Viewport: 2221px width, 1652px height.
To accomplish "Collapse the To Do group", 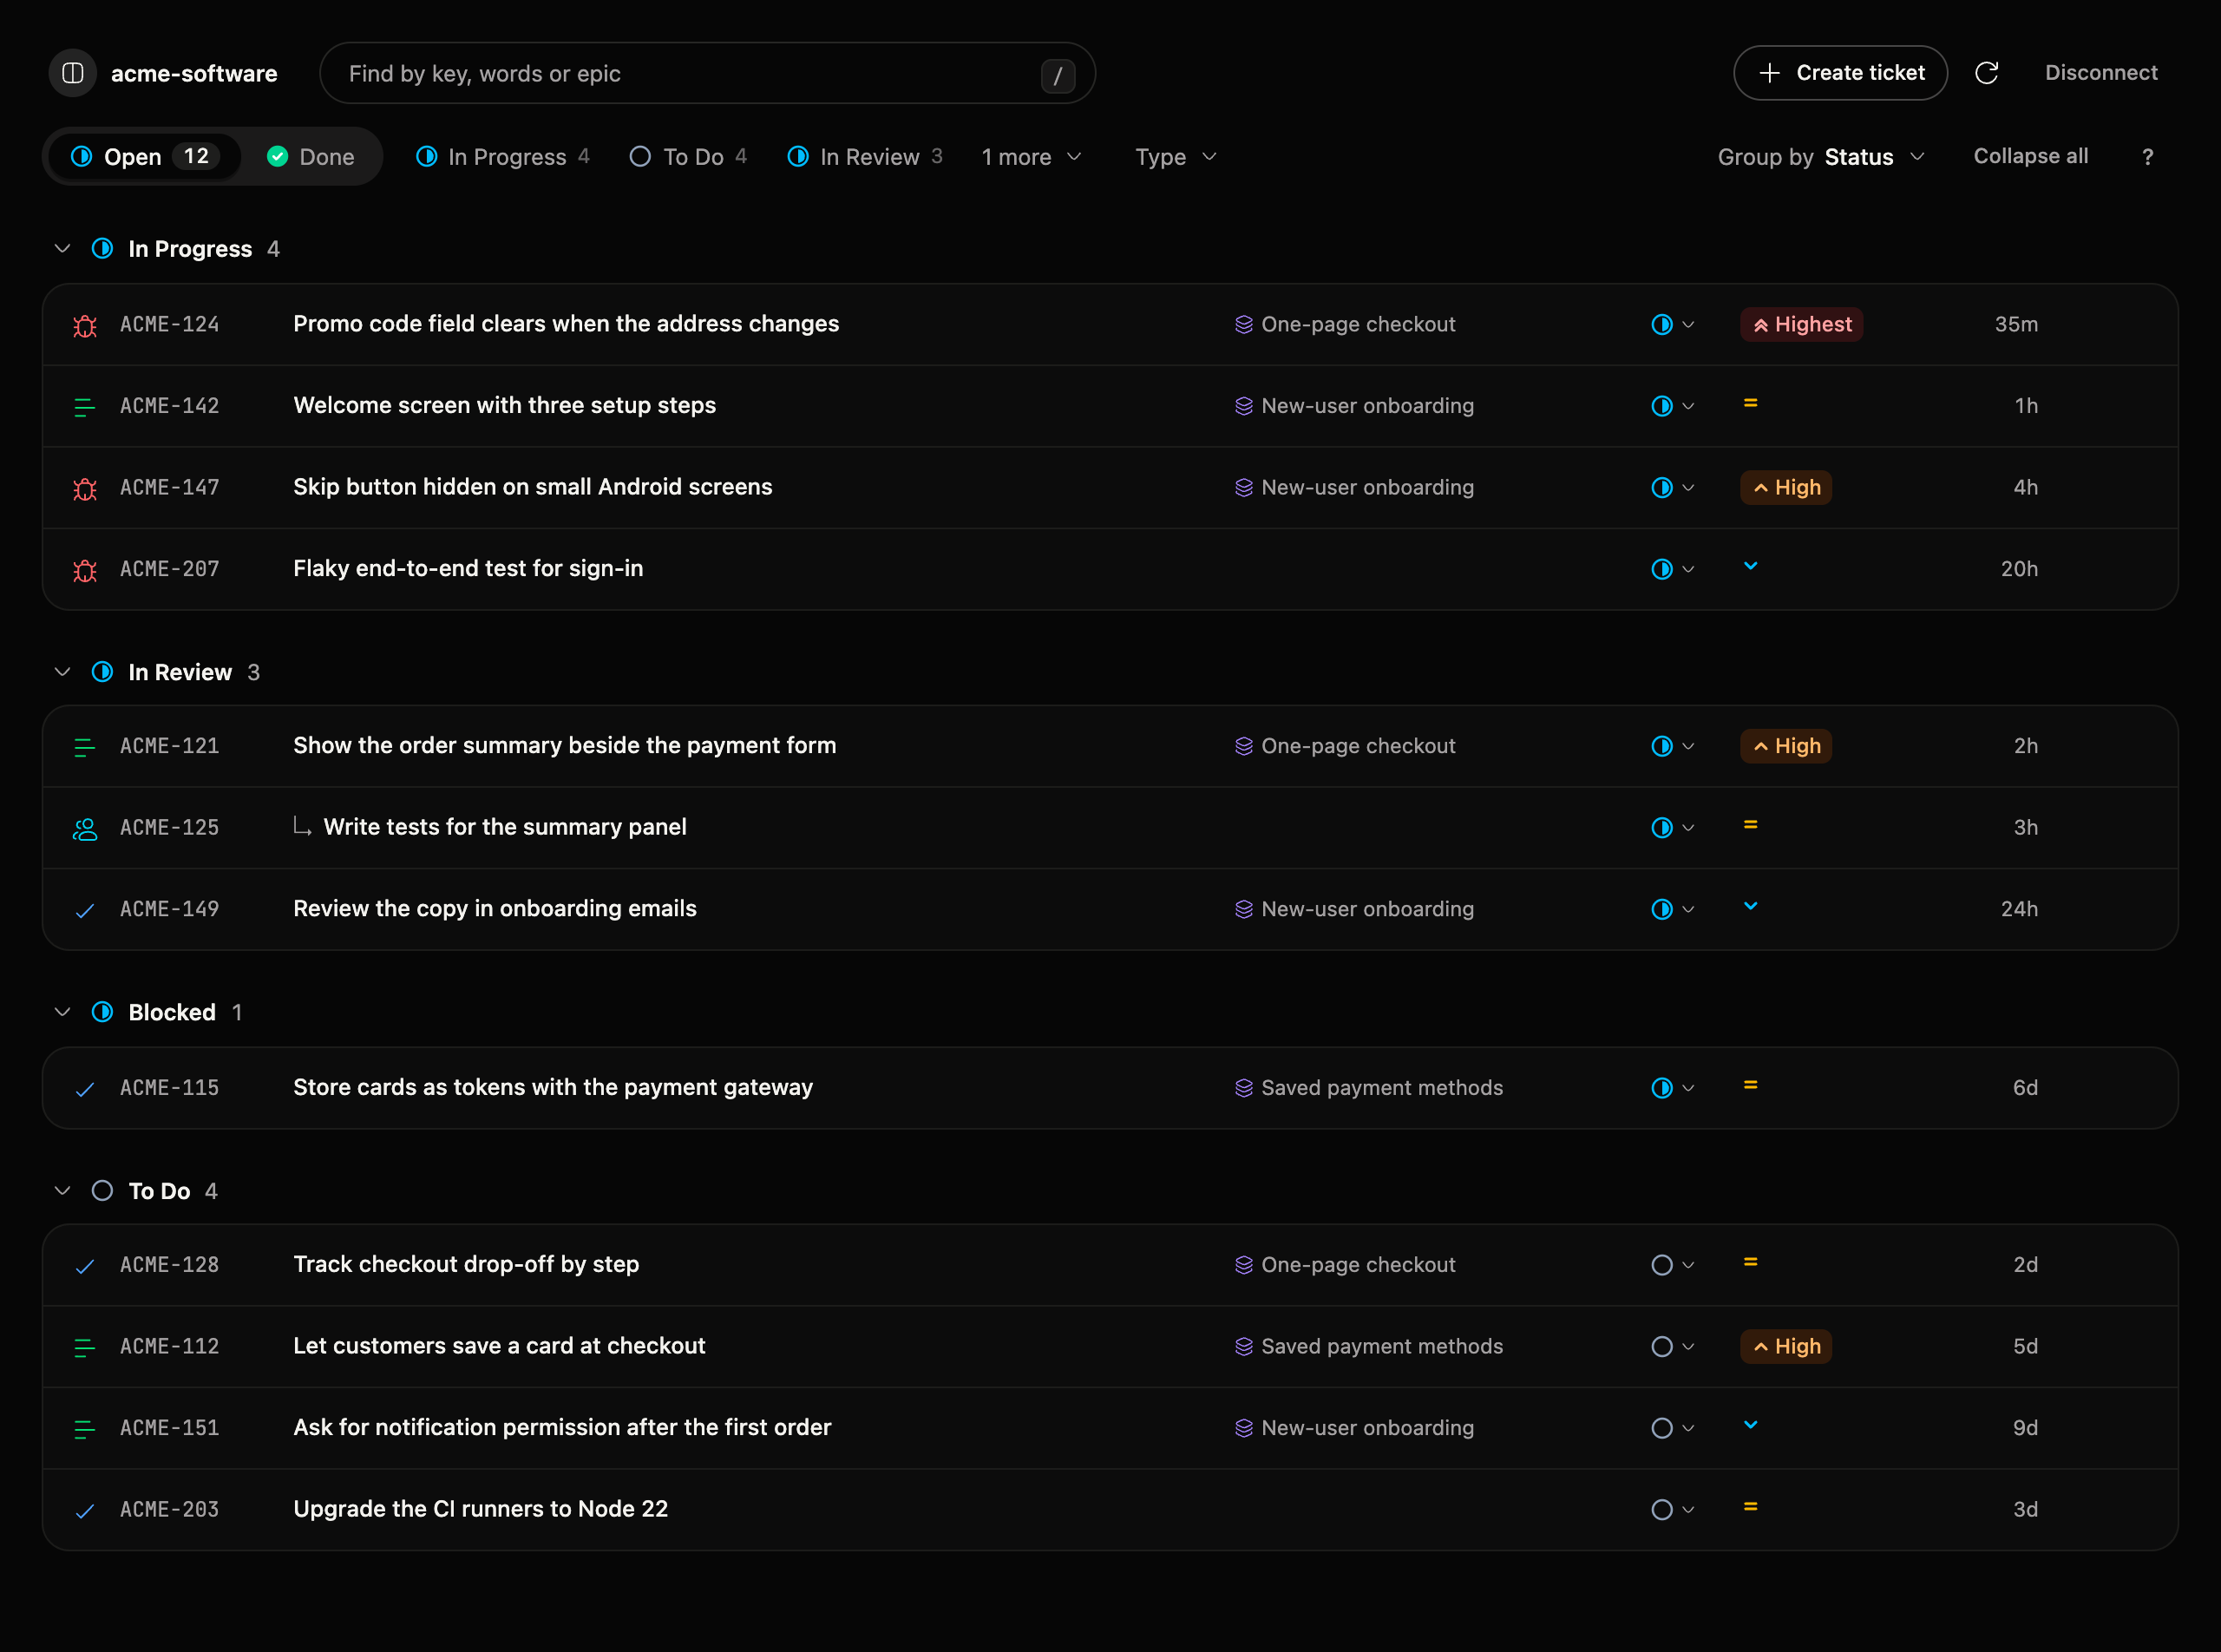I will [x=62, y=1191].
